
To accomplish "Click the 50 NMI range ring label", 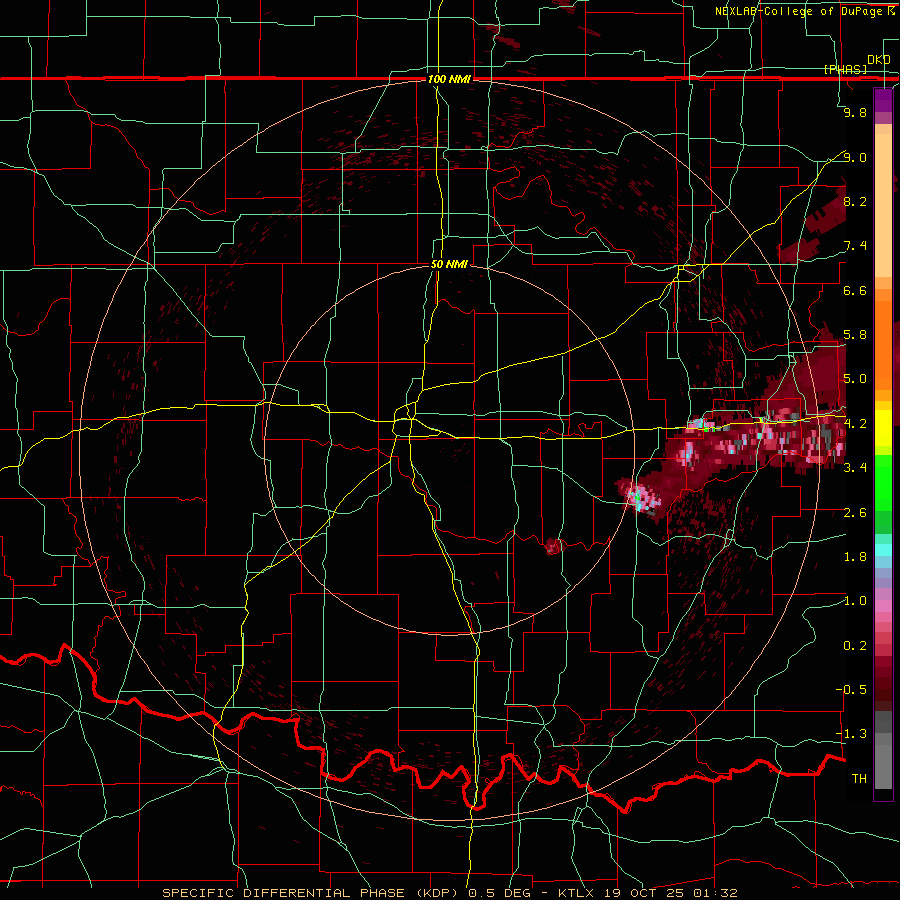I will tap(449, 264).
